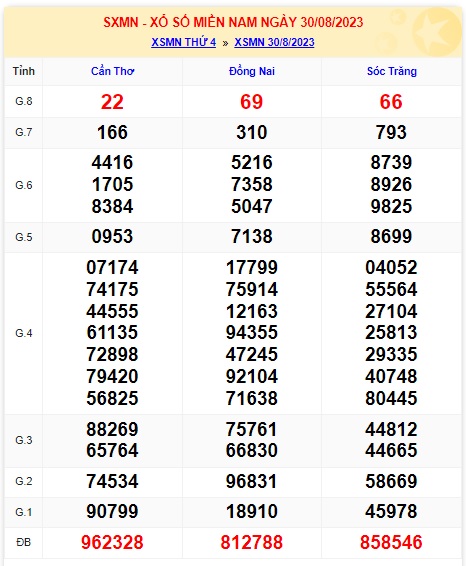Select Cần Thơ G.8 result 22
Viewport: 466px width, 566px height.
112,102
